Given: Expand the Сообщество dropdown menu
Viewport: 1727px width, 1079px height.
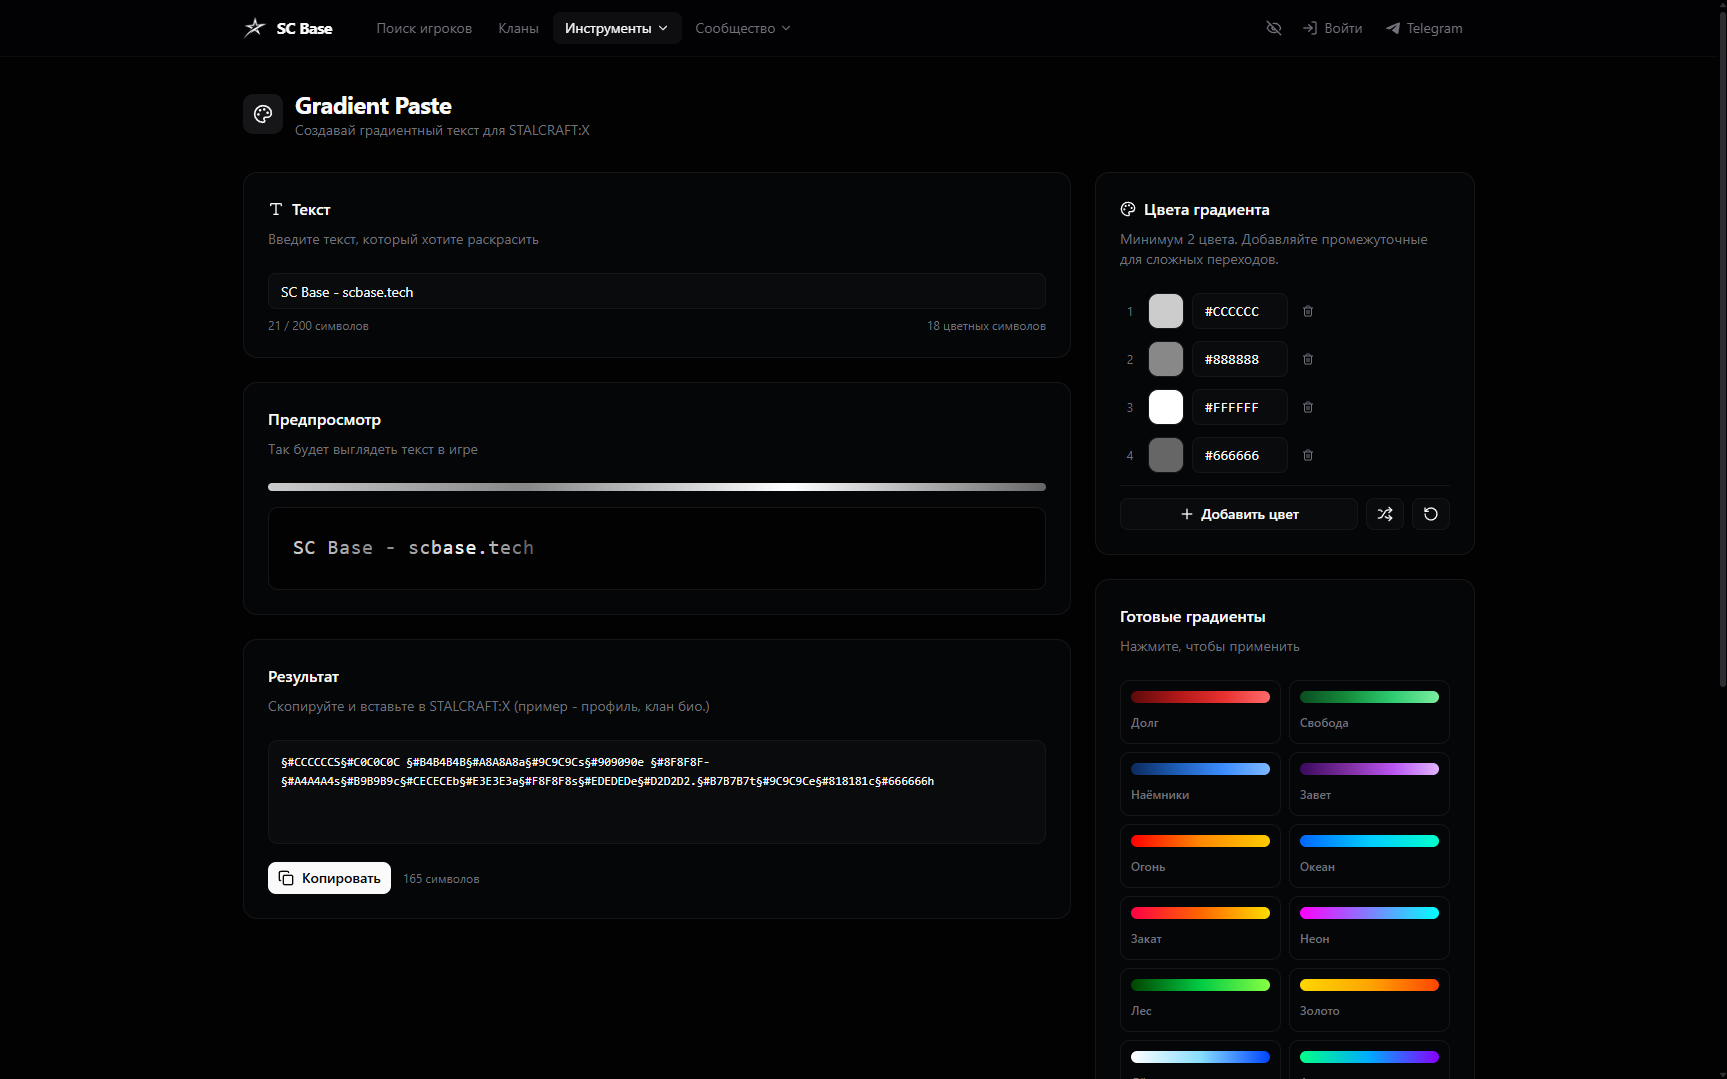Looking at the screenshot, I should point(743,28).
